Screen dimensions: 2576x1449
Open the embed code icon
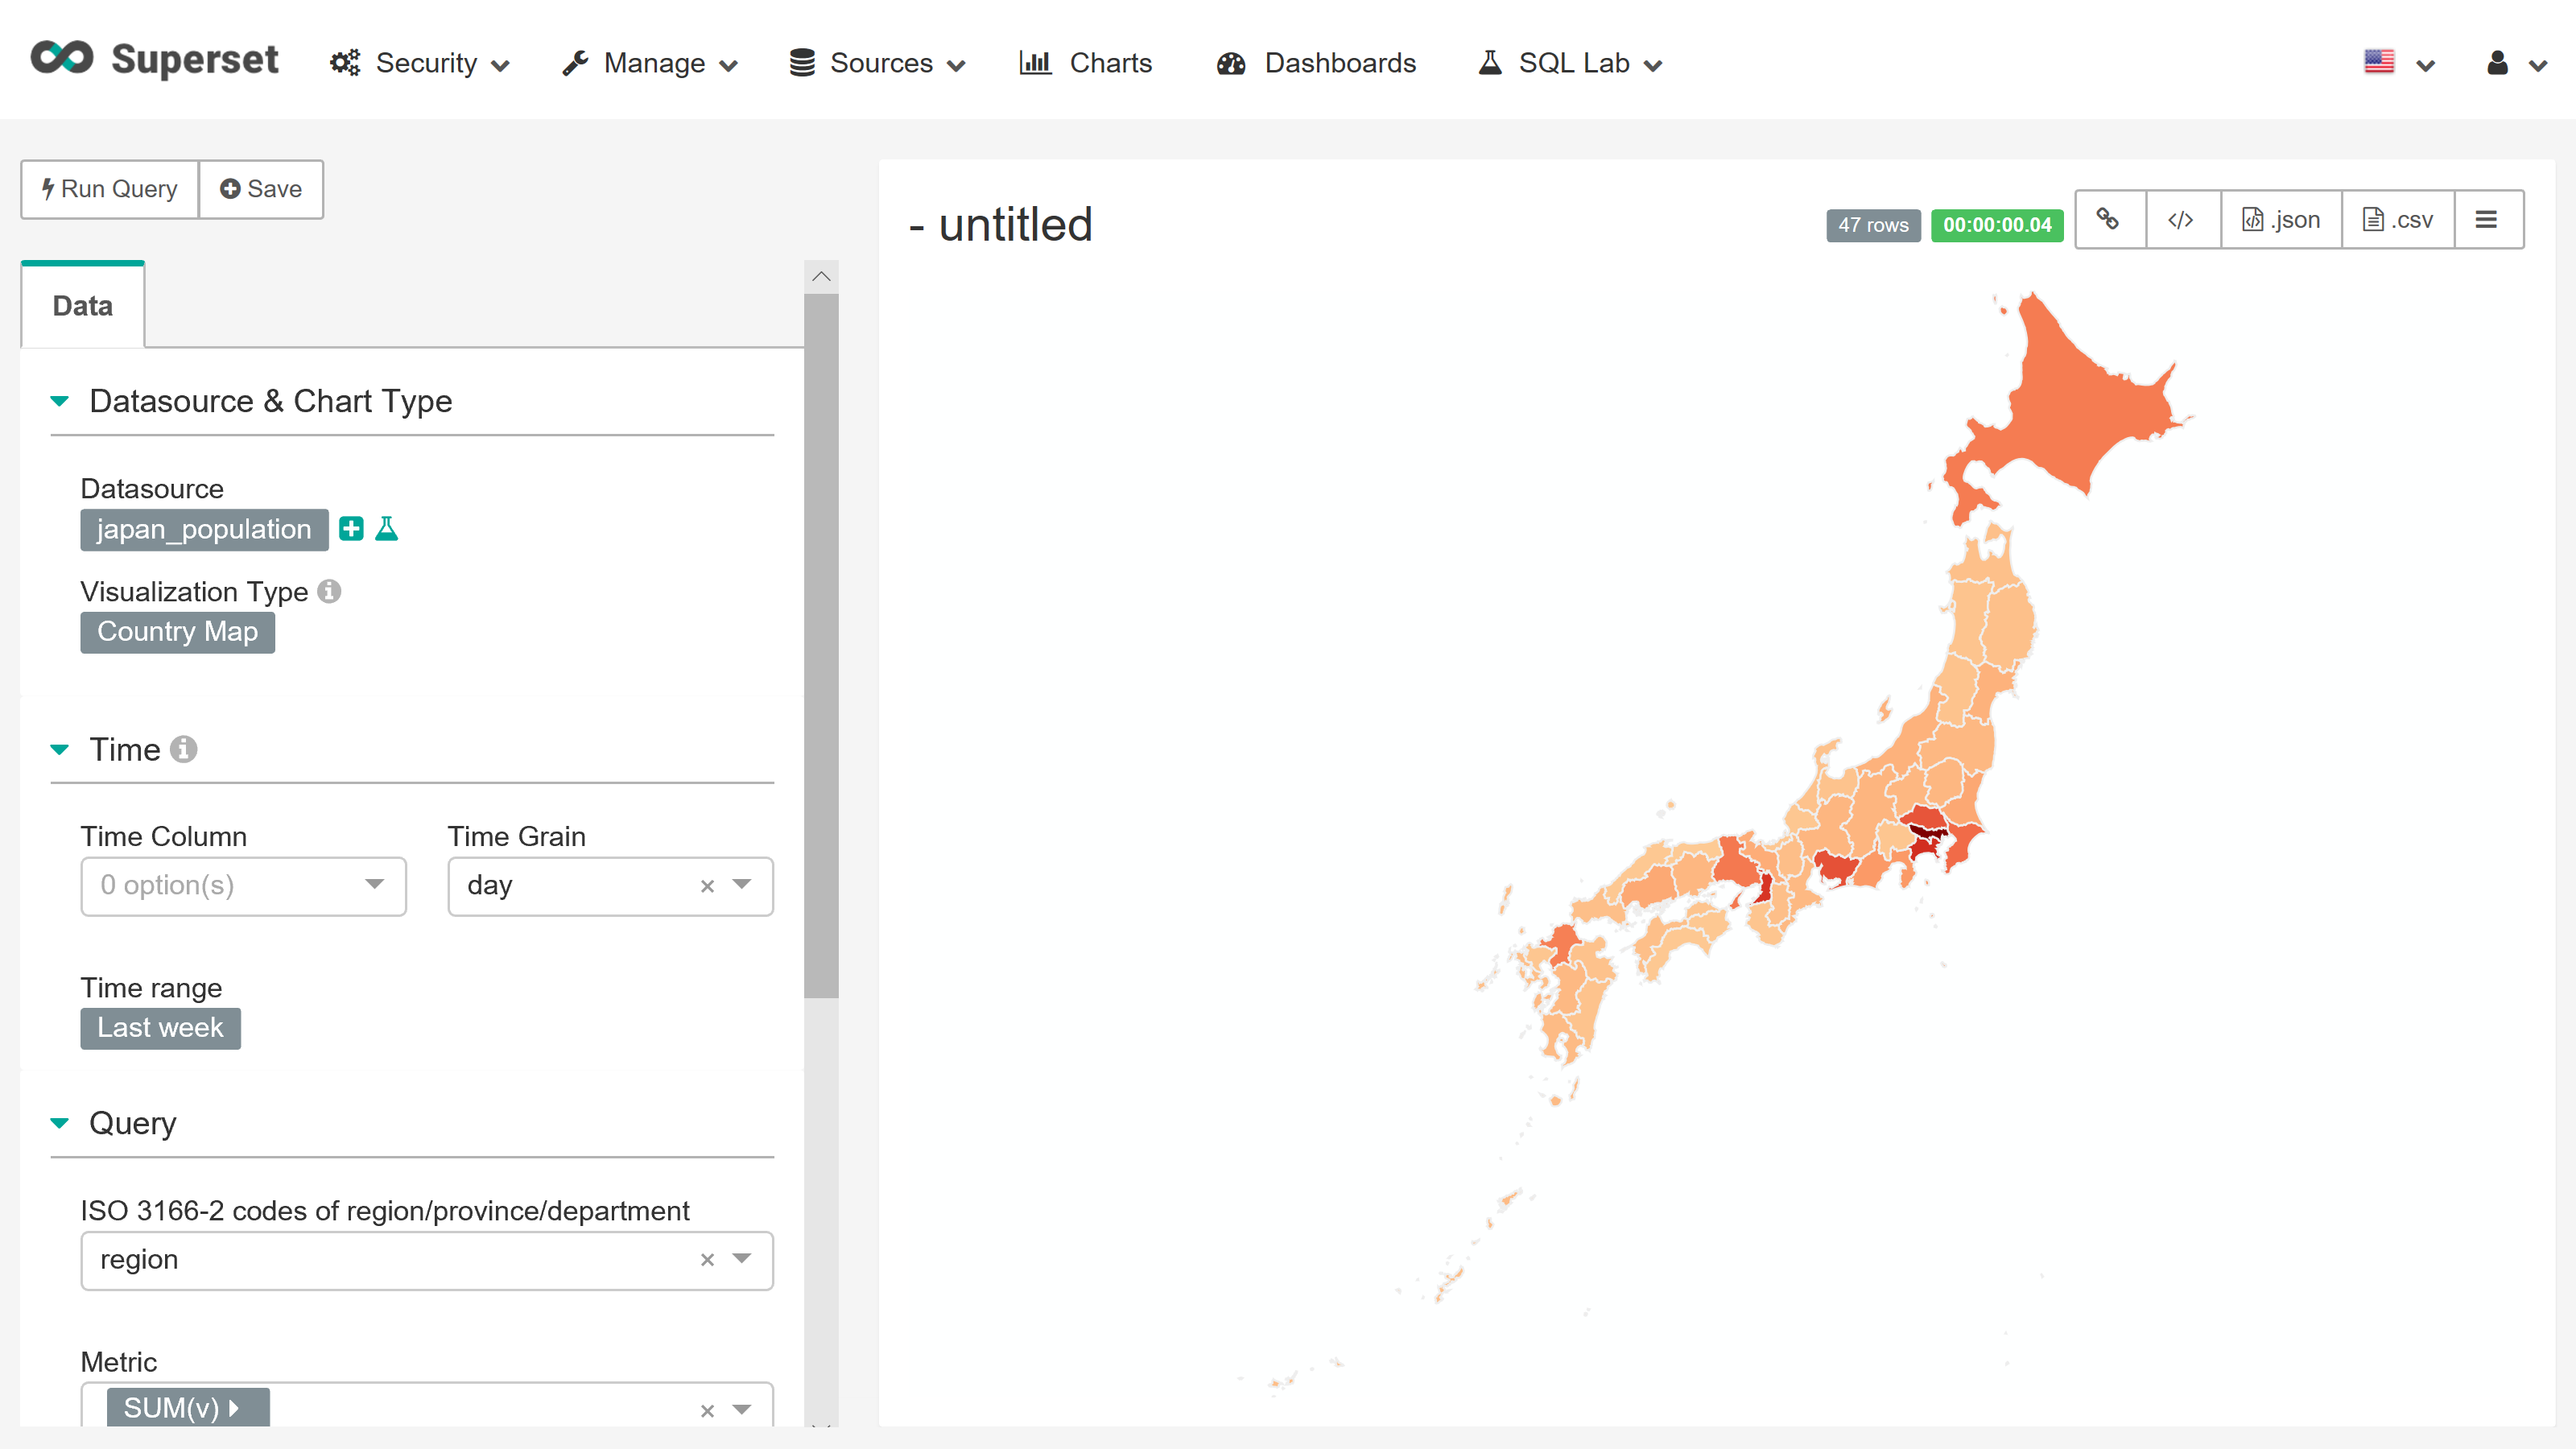tap(2181, 219)
